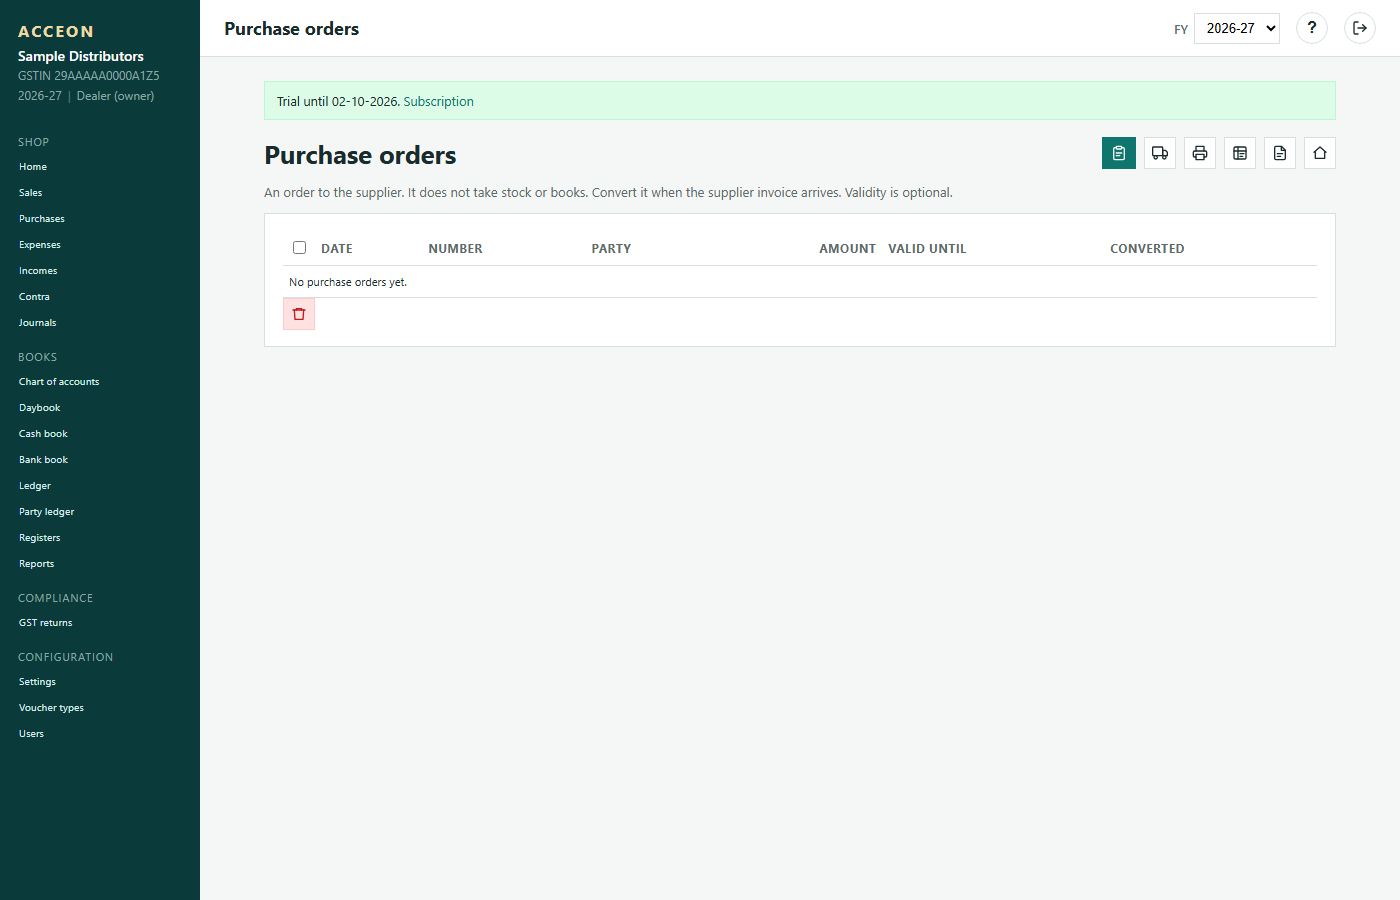Click the AMOUNT column header

847,249
